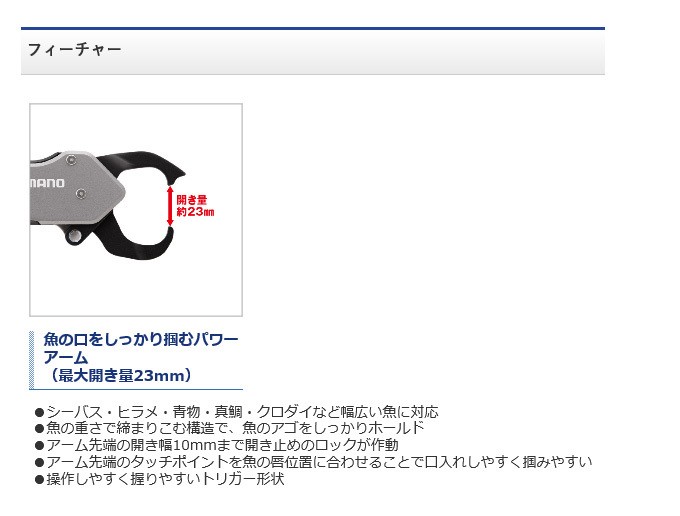Screen dimensions: 680x516
Task: Click the blue left bar beside the caption
Action: tap(32, 360)
